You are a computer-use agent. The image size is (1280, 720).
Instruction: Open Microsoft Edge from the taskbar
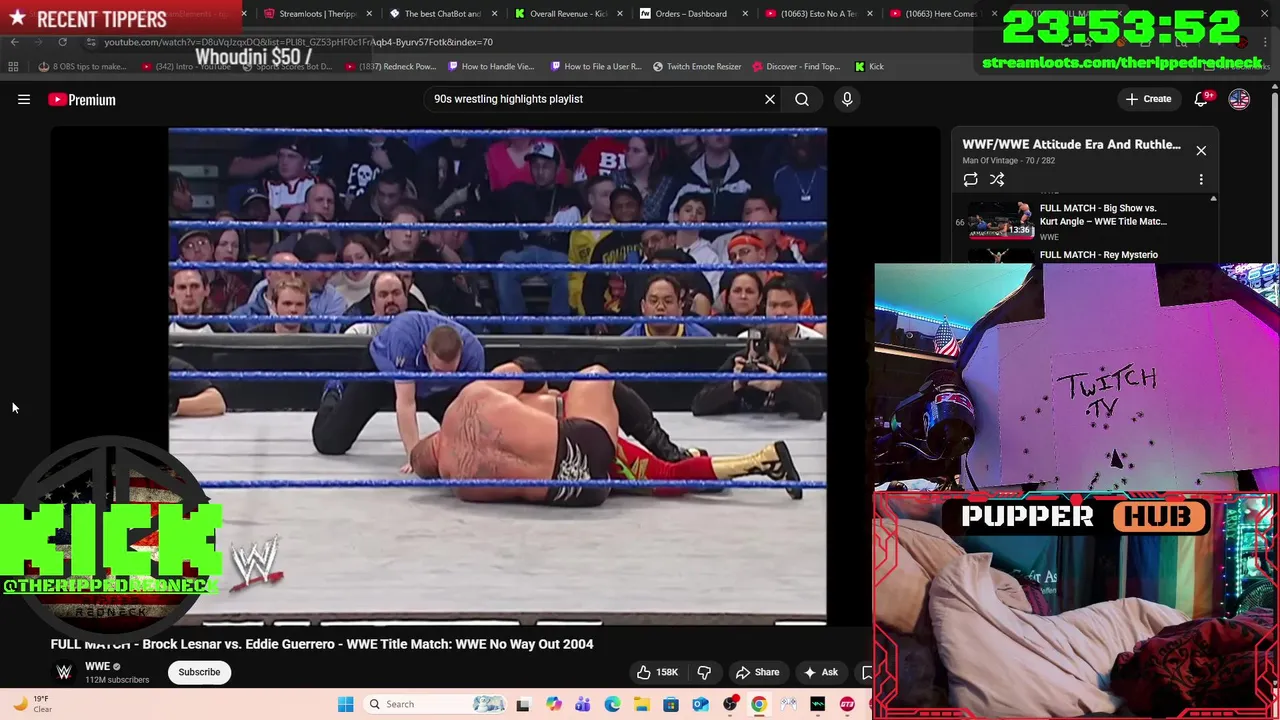pos(612,704)
